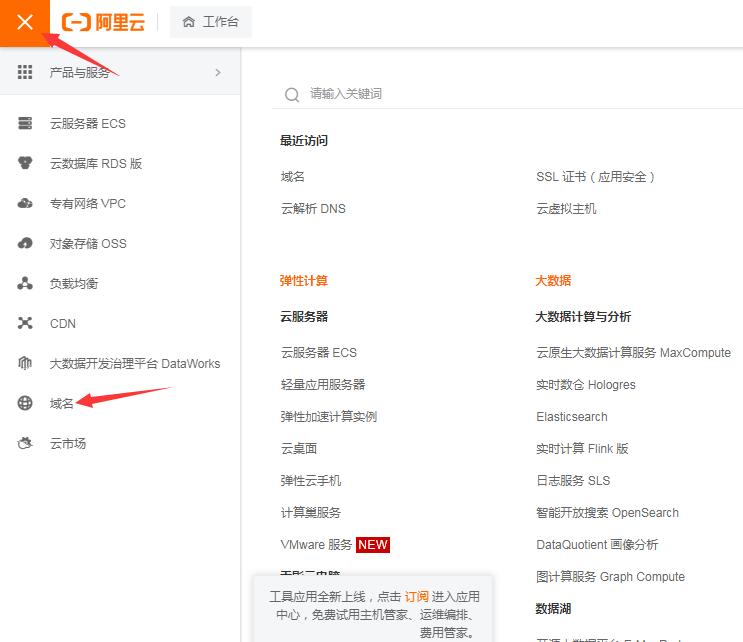Select the 弹性计算 category heading
The height and width of the screenshot is (642, 743).
[x=304, y=280]
